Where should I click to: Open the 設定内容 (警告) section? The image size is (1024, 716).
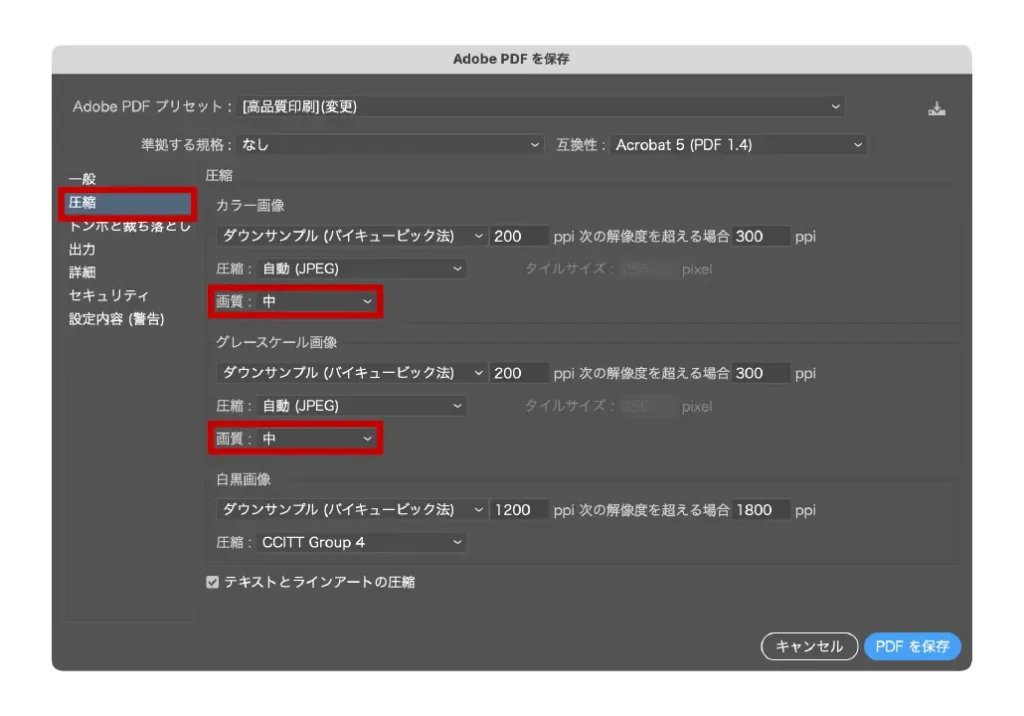(x=116, y=319)
